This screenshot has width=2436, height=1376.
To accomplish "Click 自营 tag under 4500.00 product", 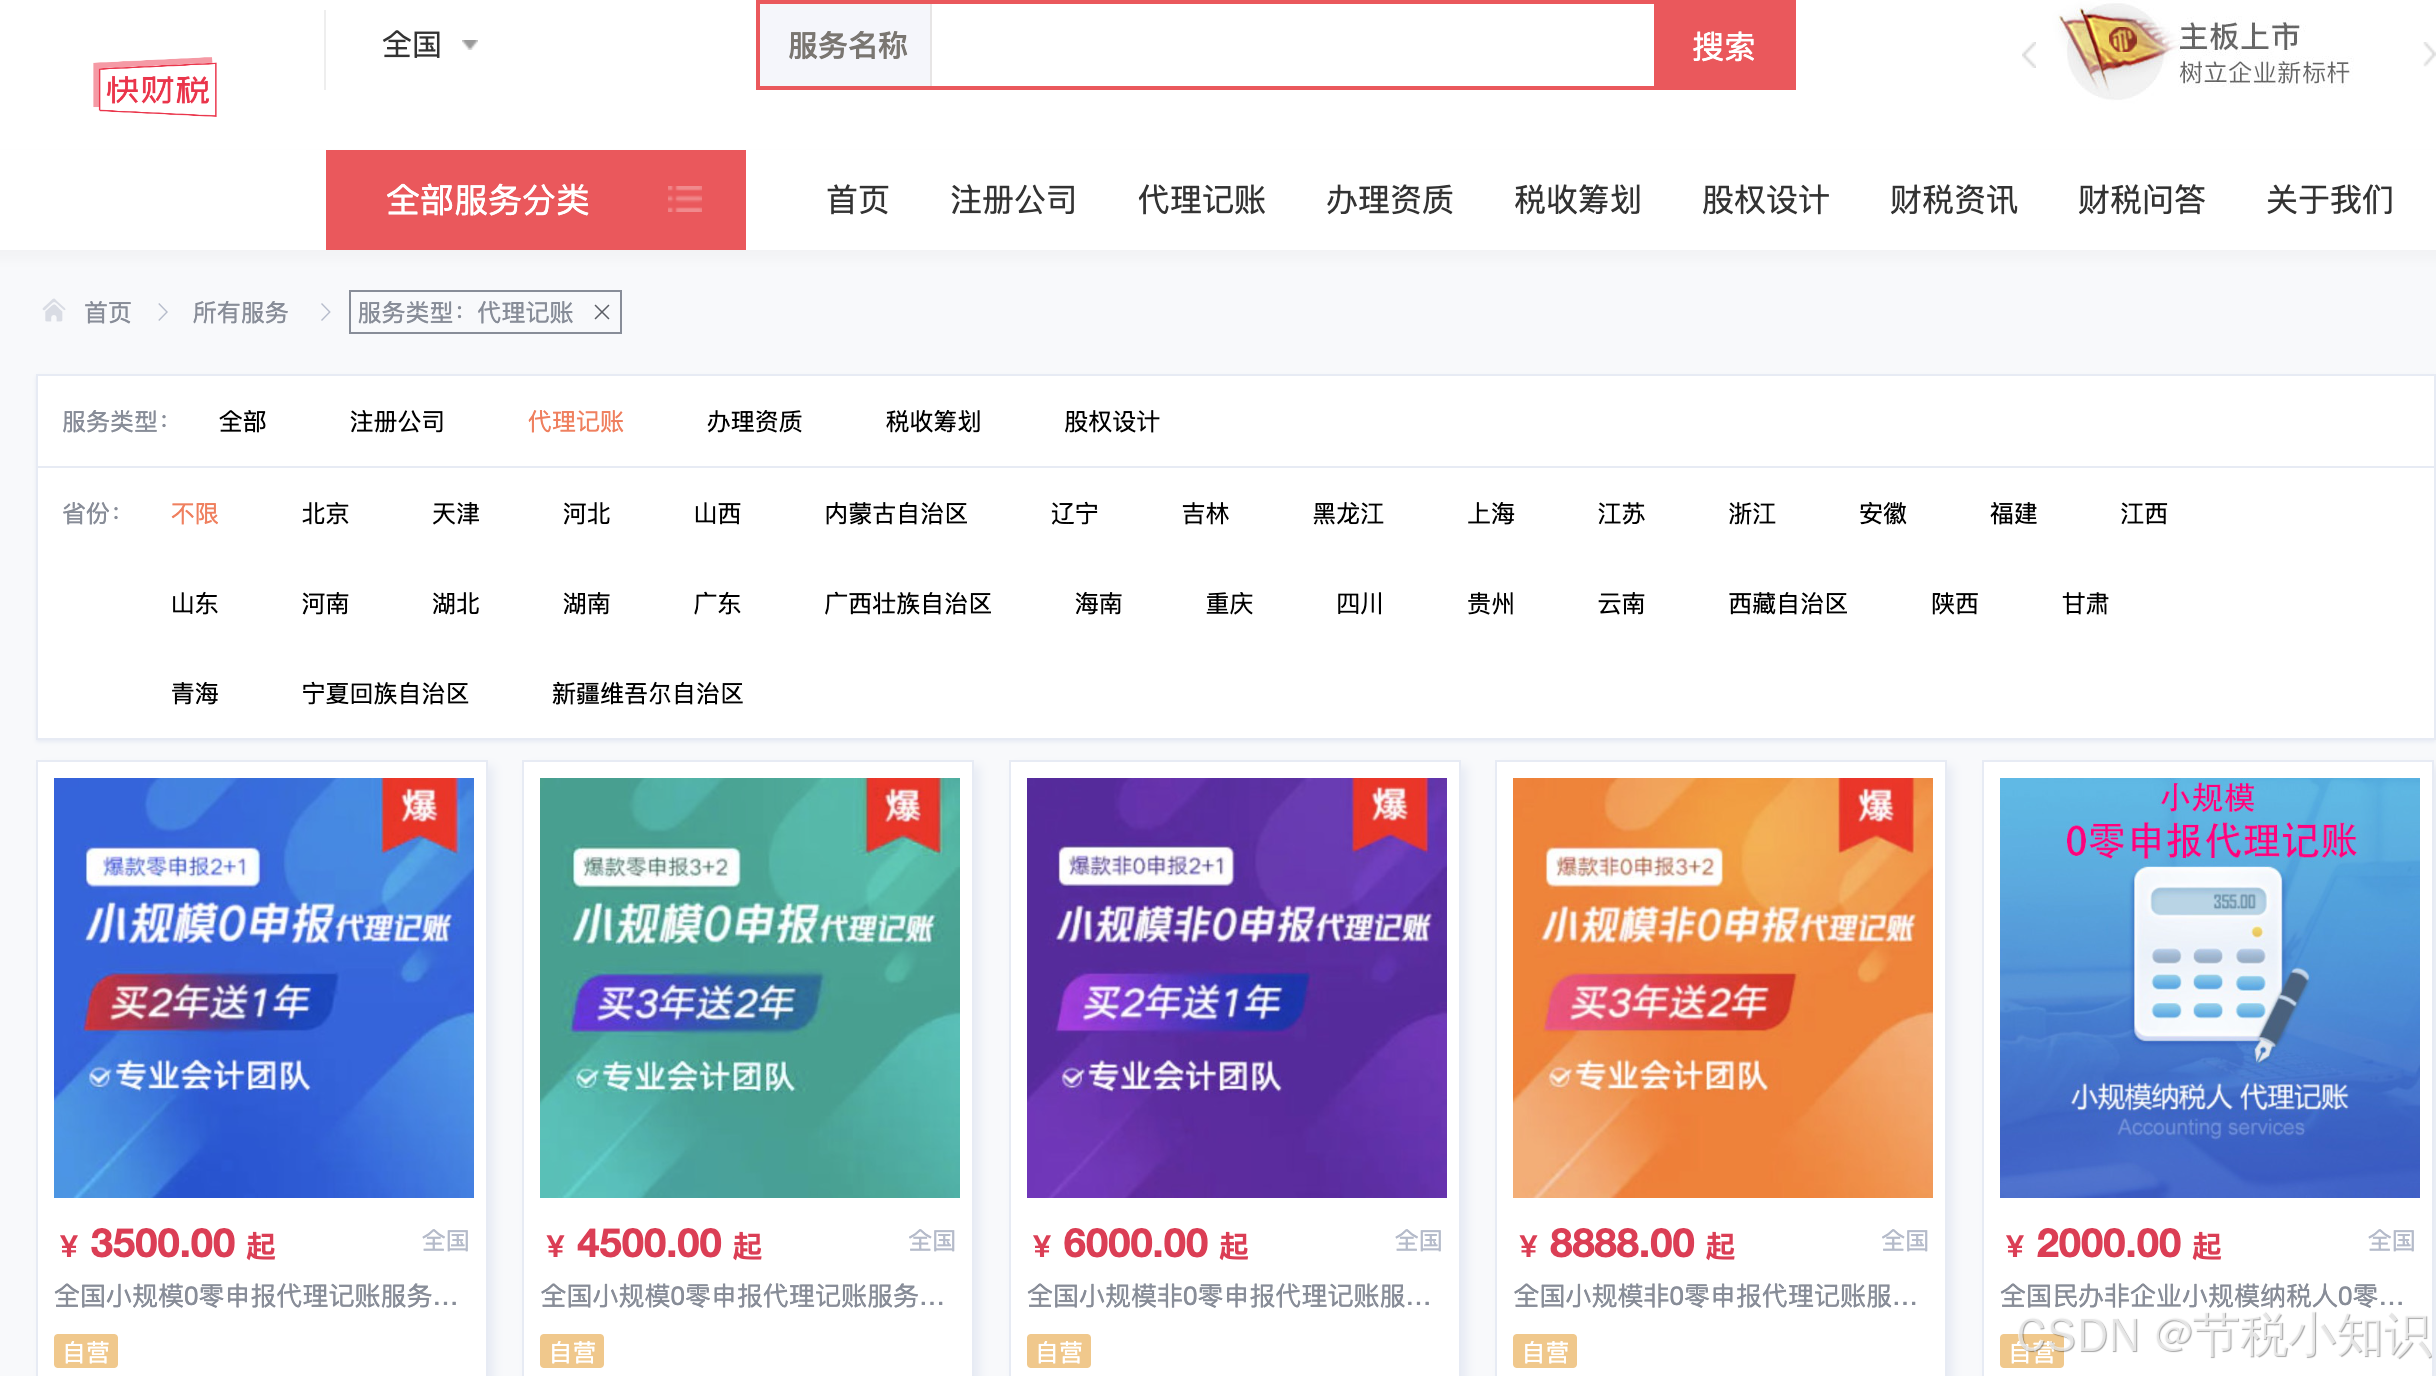I will coord(572,1351).
